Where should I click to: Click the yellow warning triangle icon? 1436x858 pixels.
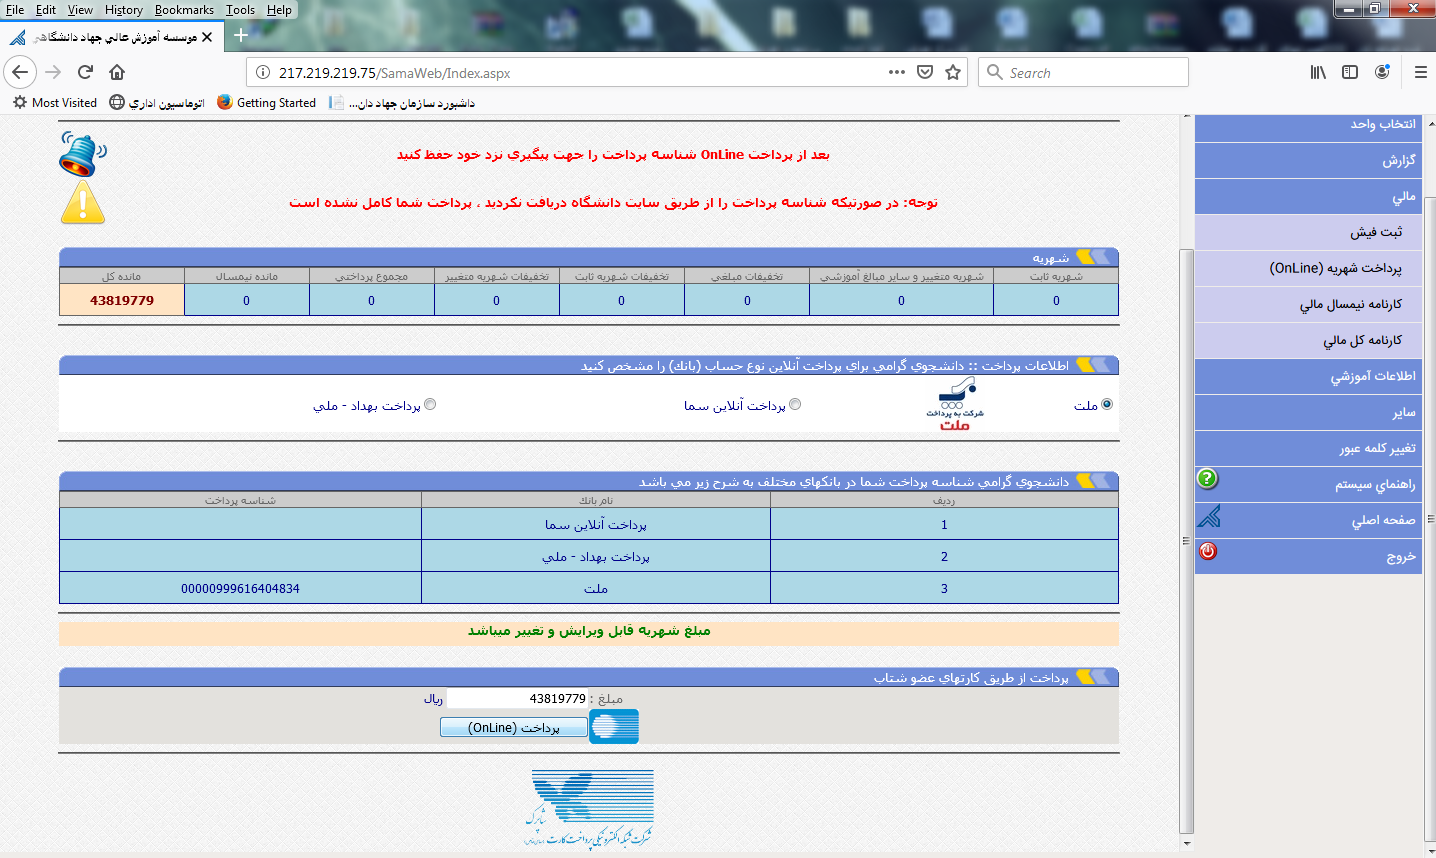(83, 202)
